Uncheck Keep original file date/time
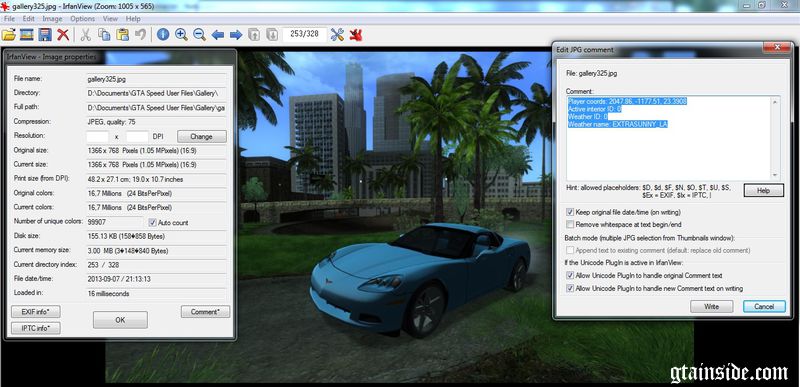Image resolution: width=800 pixels, height=387 pixels. [570, 212]
